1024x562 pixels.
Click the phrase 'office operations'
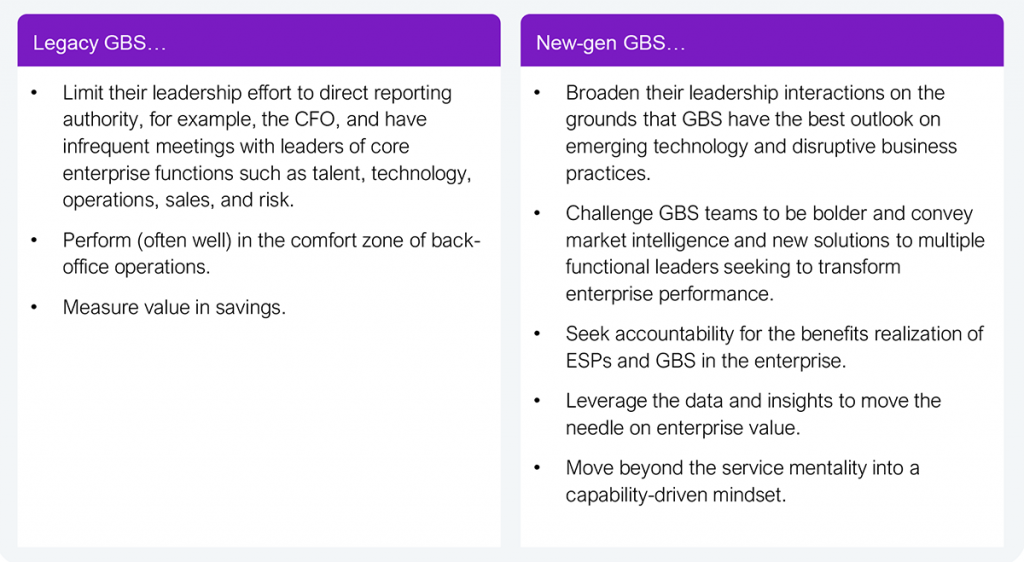click(136, 267)
